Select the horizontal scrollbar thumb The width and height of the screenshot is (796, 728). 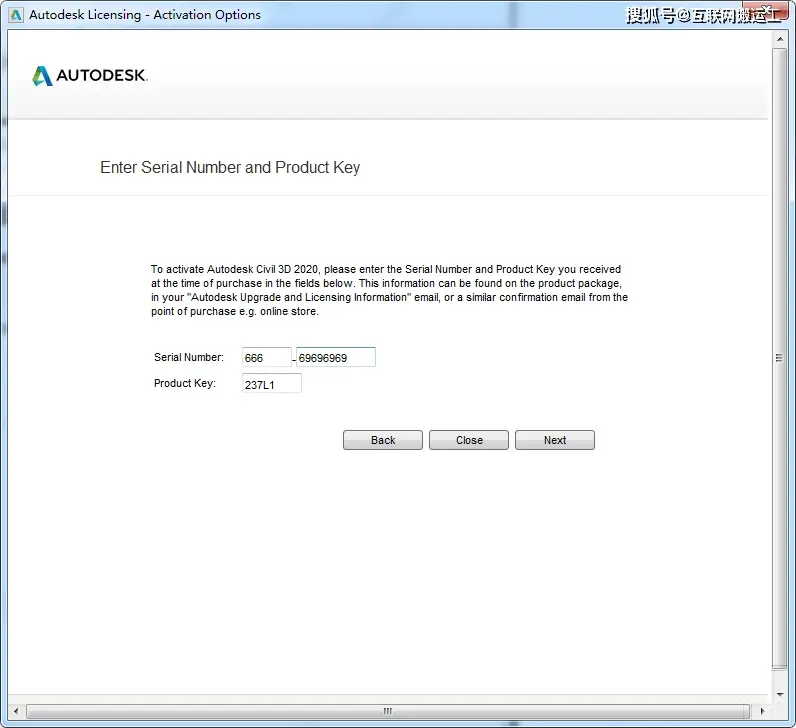[x=388, y=711]
